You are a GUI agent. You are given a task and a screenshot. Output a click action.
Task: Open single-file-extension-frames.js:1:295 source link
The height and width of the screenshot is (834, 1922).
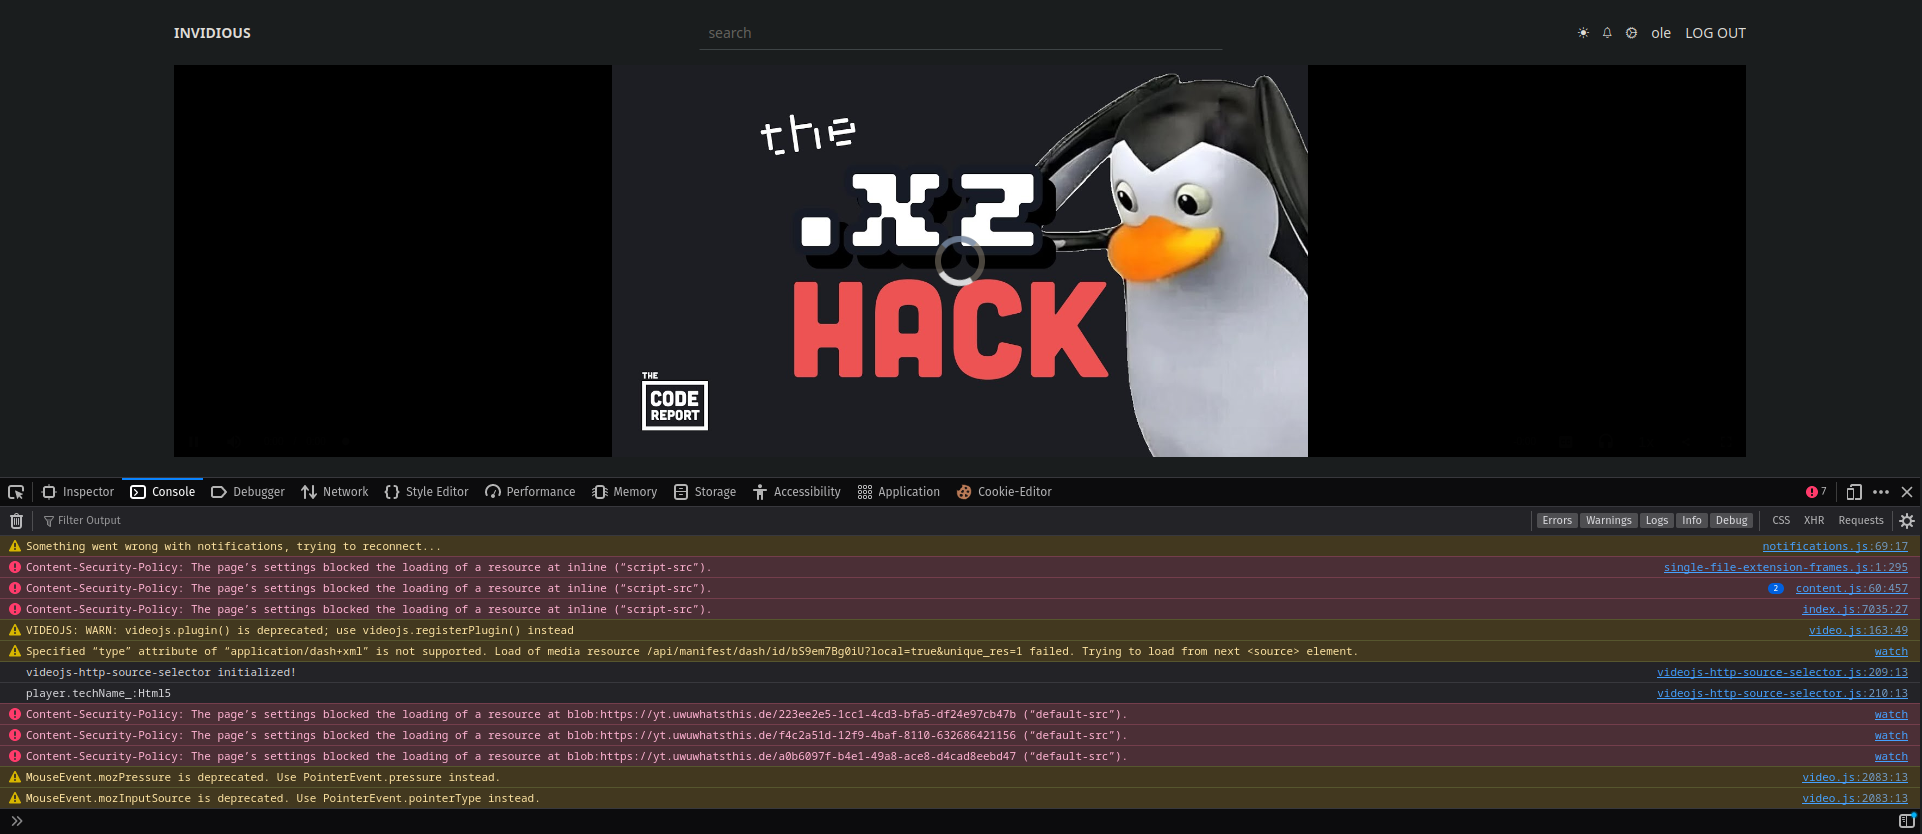pyautogui.click(x=1786, y=567)
